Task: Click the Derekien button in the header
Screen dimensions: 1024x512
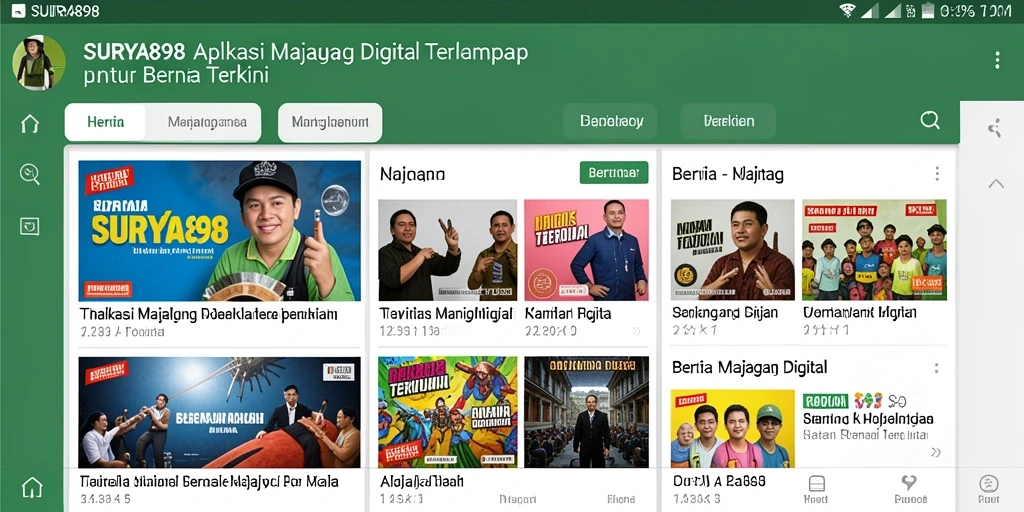Action: pos(728,121)
